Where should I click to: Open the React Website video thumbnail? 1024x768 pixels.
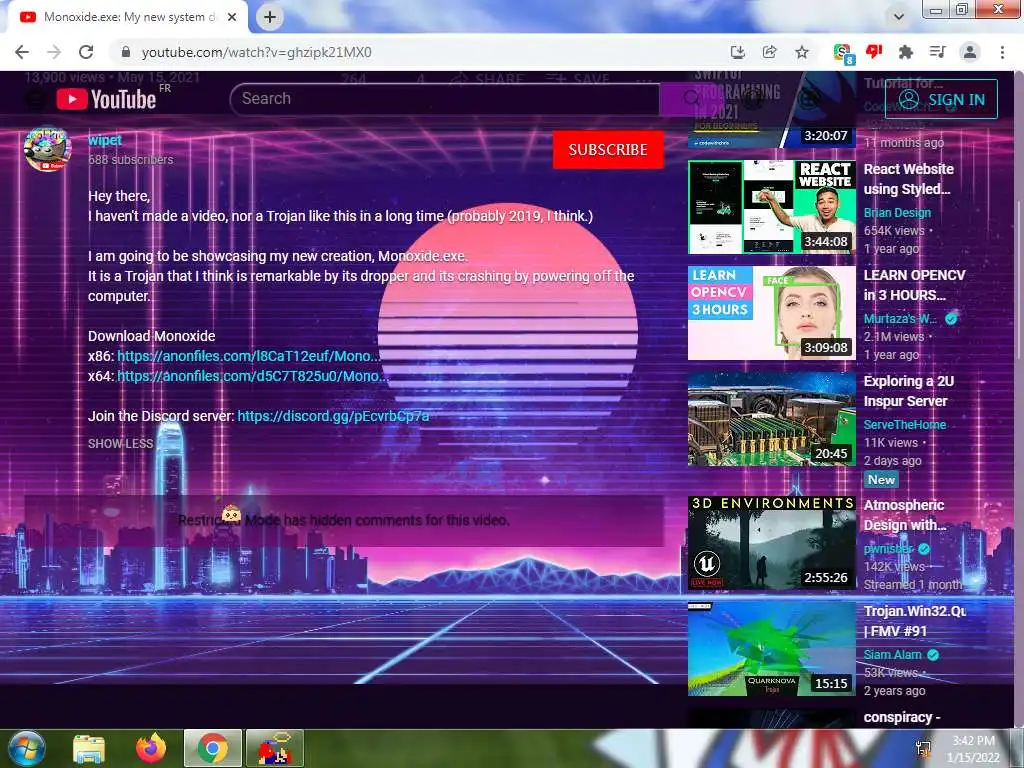771,206
